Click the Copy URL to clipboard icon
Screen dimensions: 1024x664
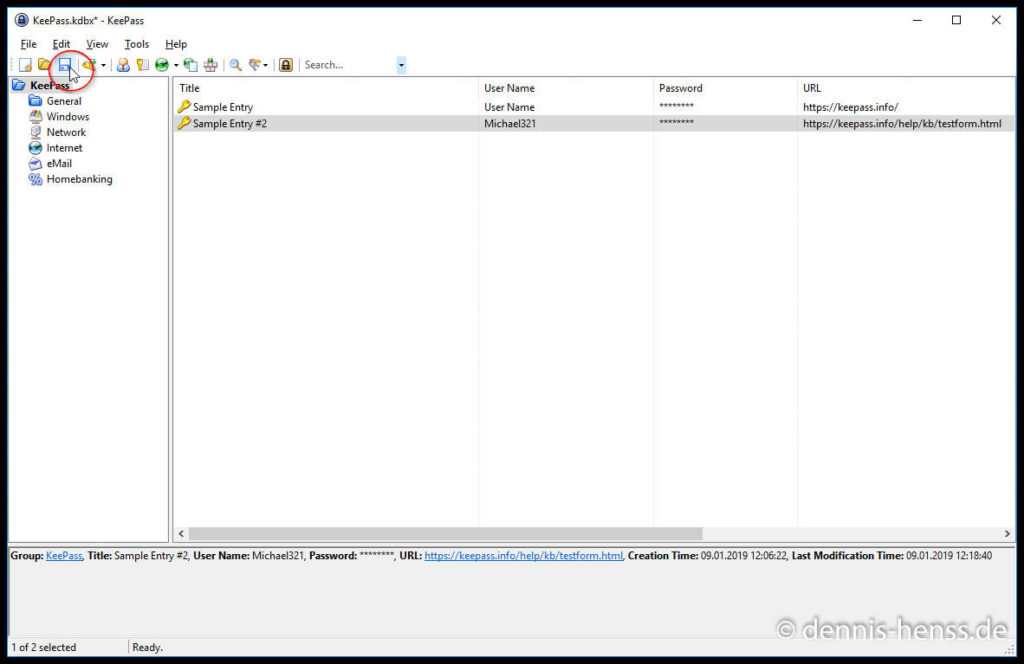tap(191, 65)
